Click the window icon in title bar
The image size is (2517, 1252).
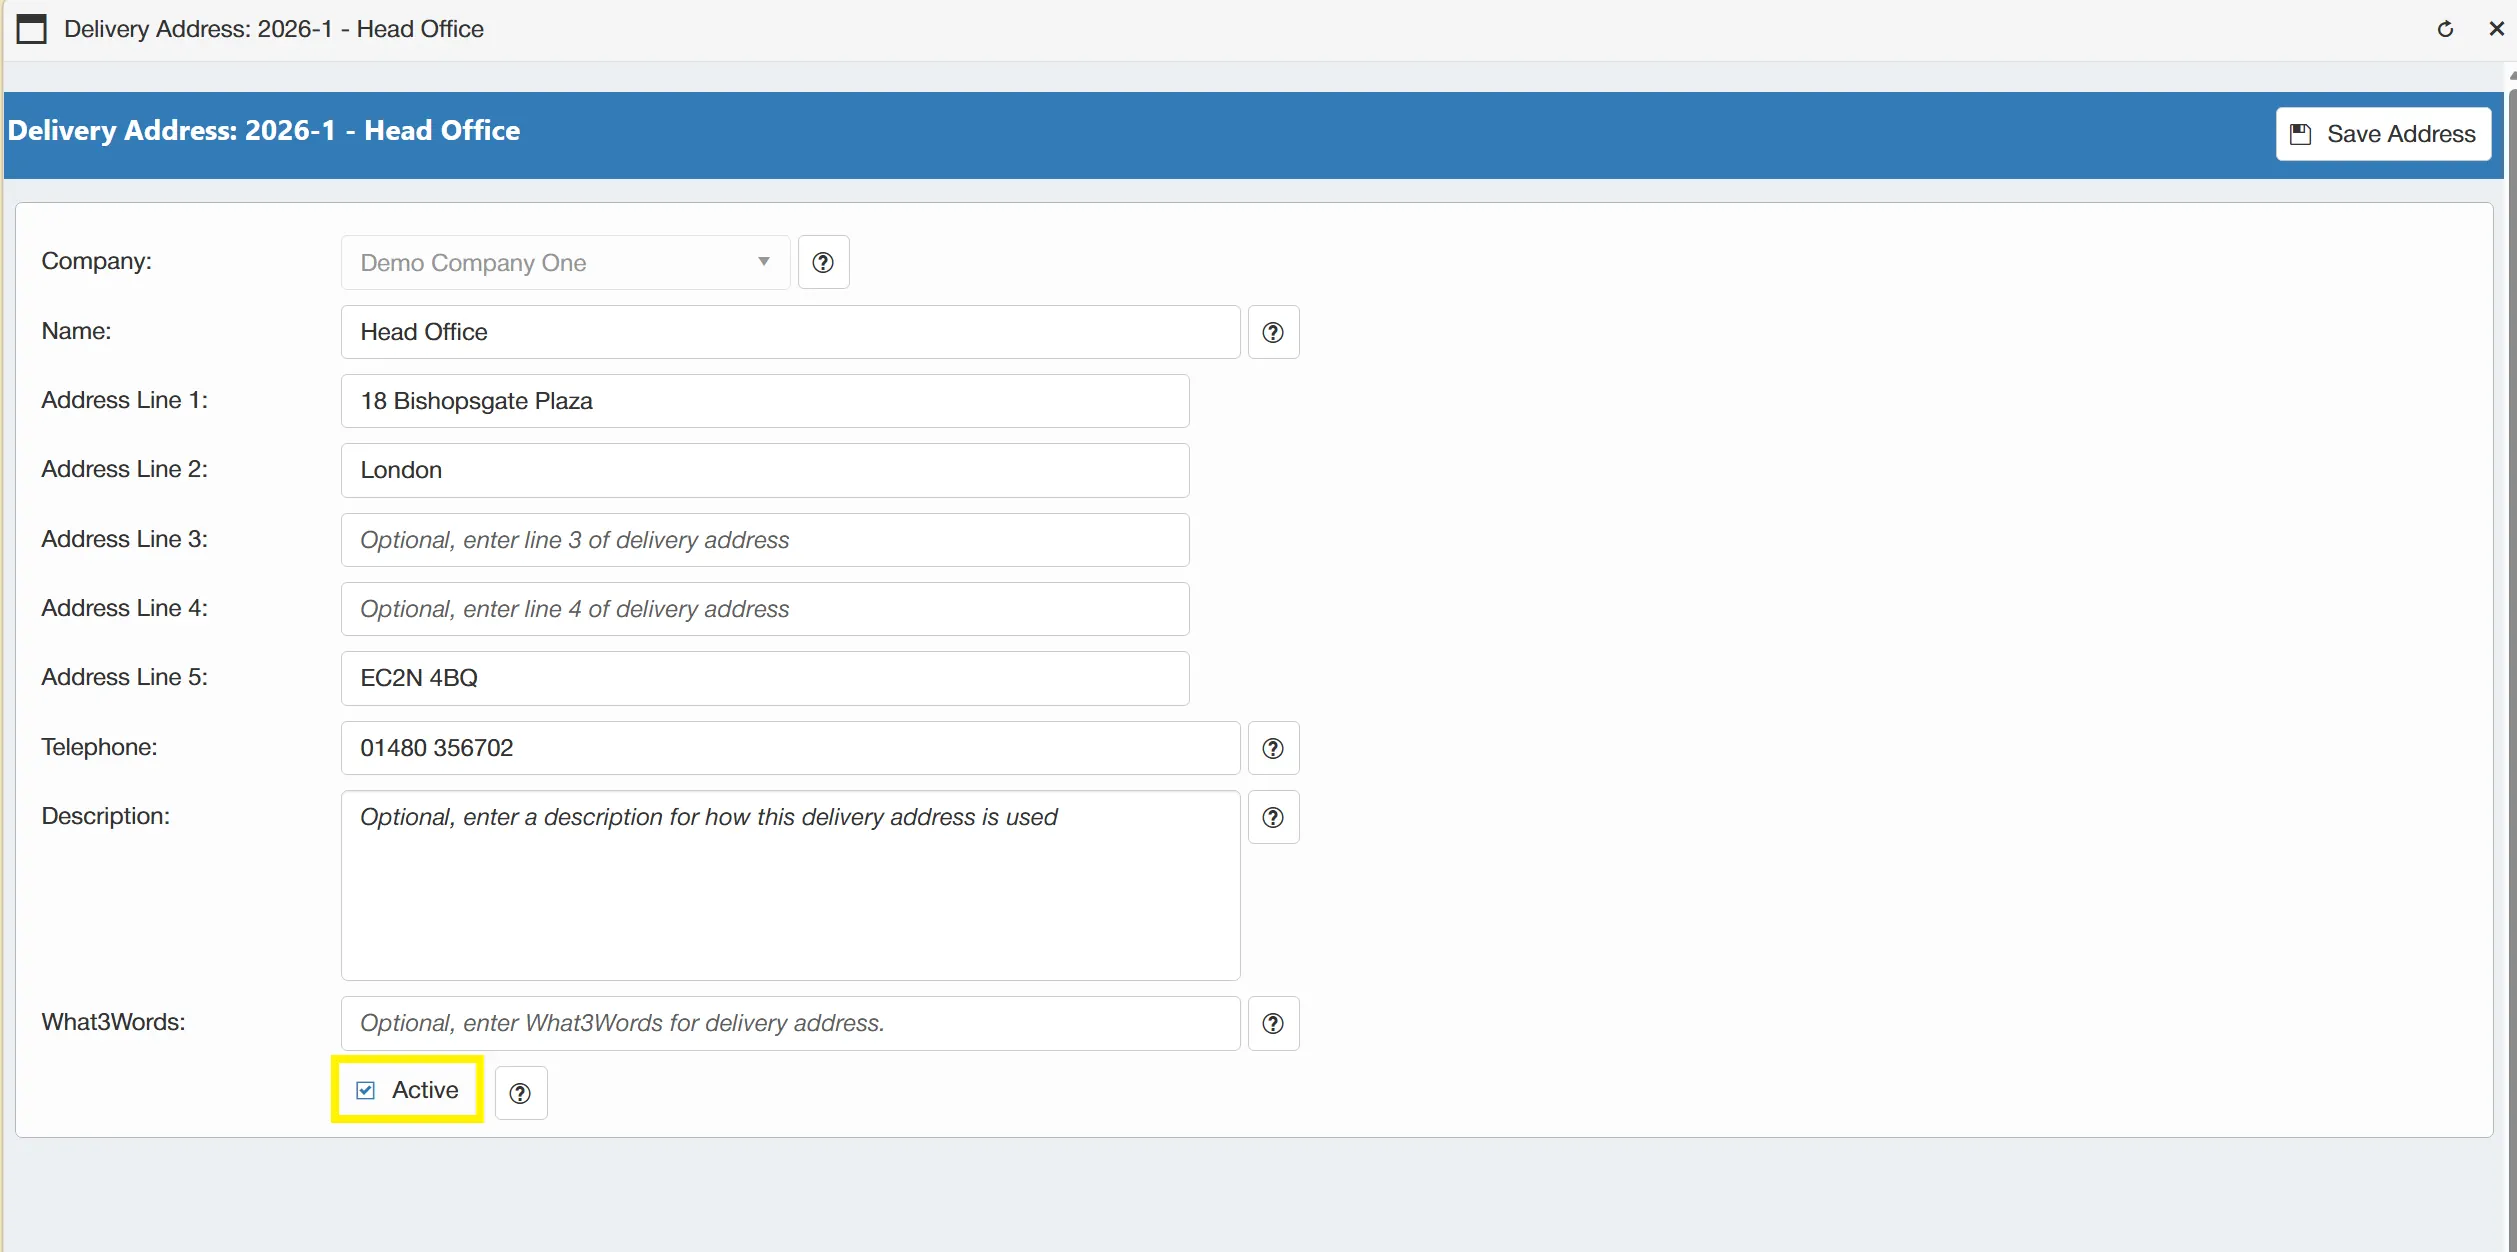tap(31, 29)
